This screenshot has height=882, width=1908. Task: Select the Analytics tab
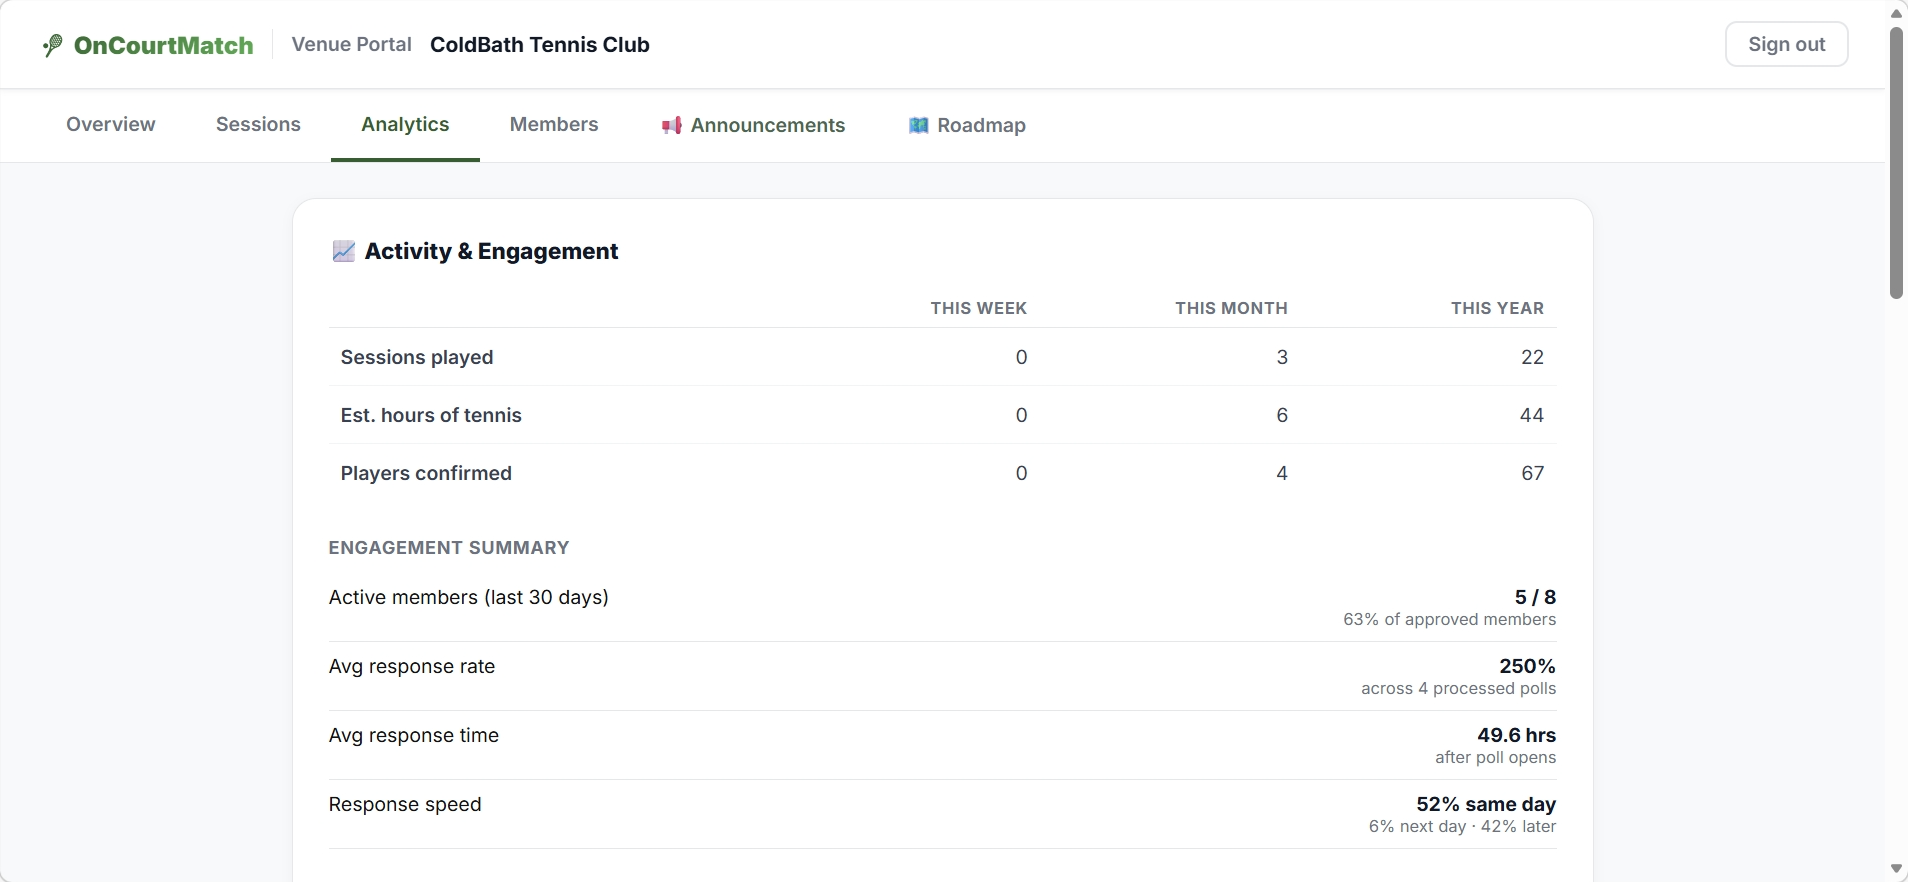[405, 124]
